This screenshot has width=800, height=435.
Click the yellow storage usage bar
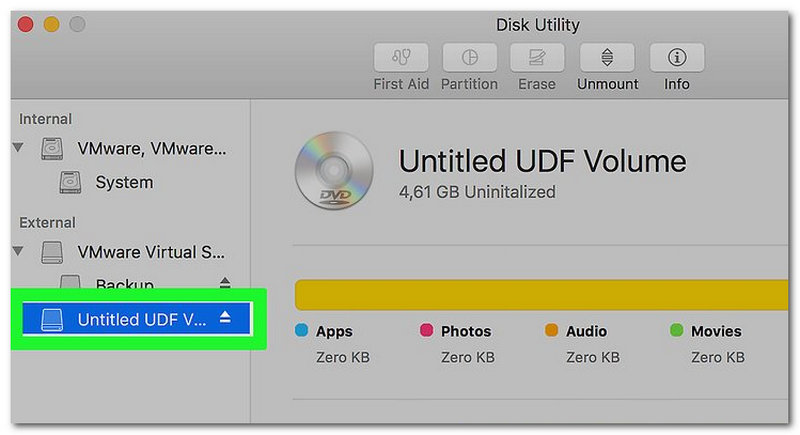coord(541,295)
